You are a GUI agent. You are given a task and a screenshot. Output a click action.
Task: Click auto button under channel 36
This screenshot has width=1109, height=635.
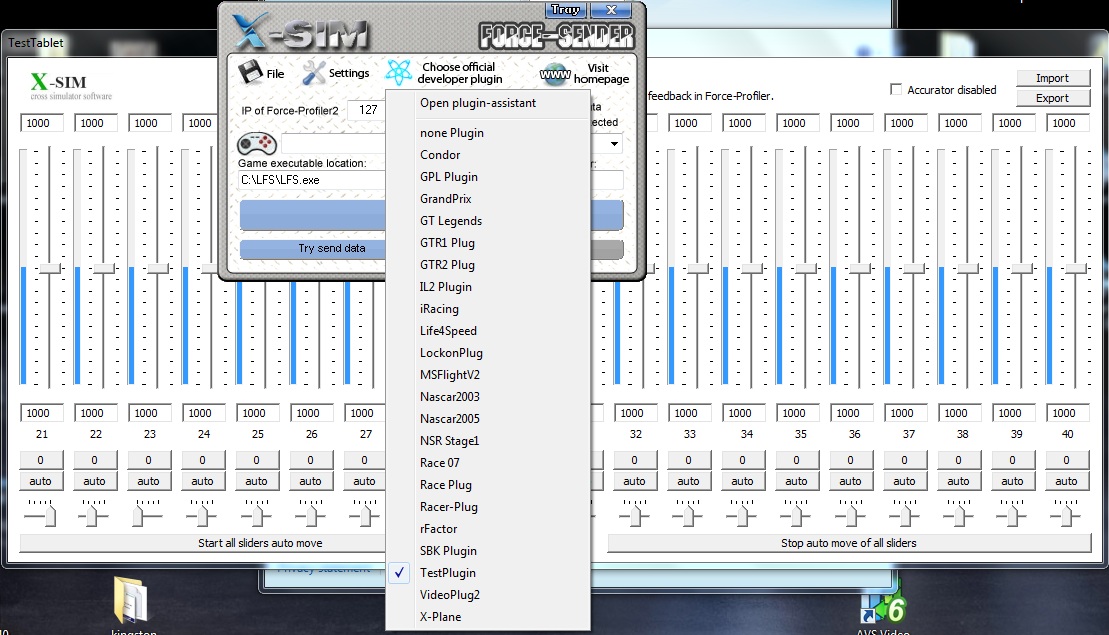[x=850, y=481]
